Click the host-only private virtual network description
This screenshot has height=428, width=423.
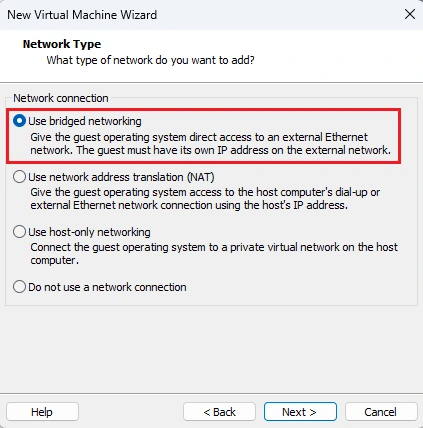pos(214,254)
